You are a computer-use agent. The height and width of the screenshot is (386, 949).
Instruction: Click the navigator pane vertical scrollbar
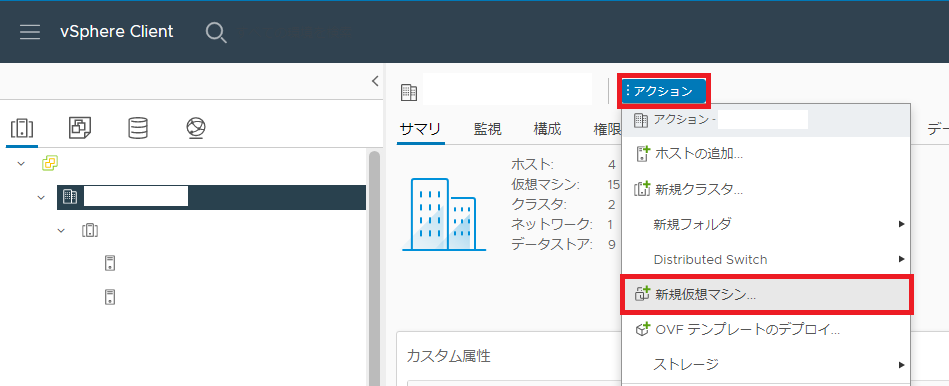[374, 268]
